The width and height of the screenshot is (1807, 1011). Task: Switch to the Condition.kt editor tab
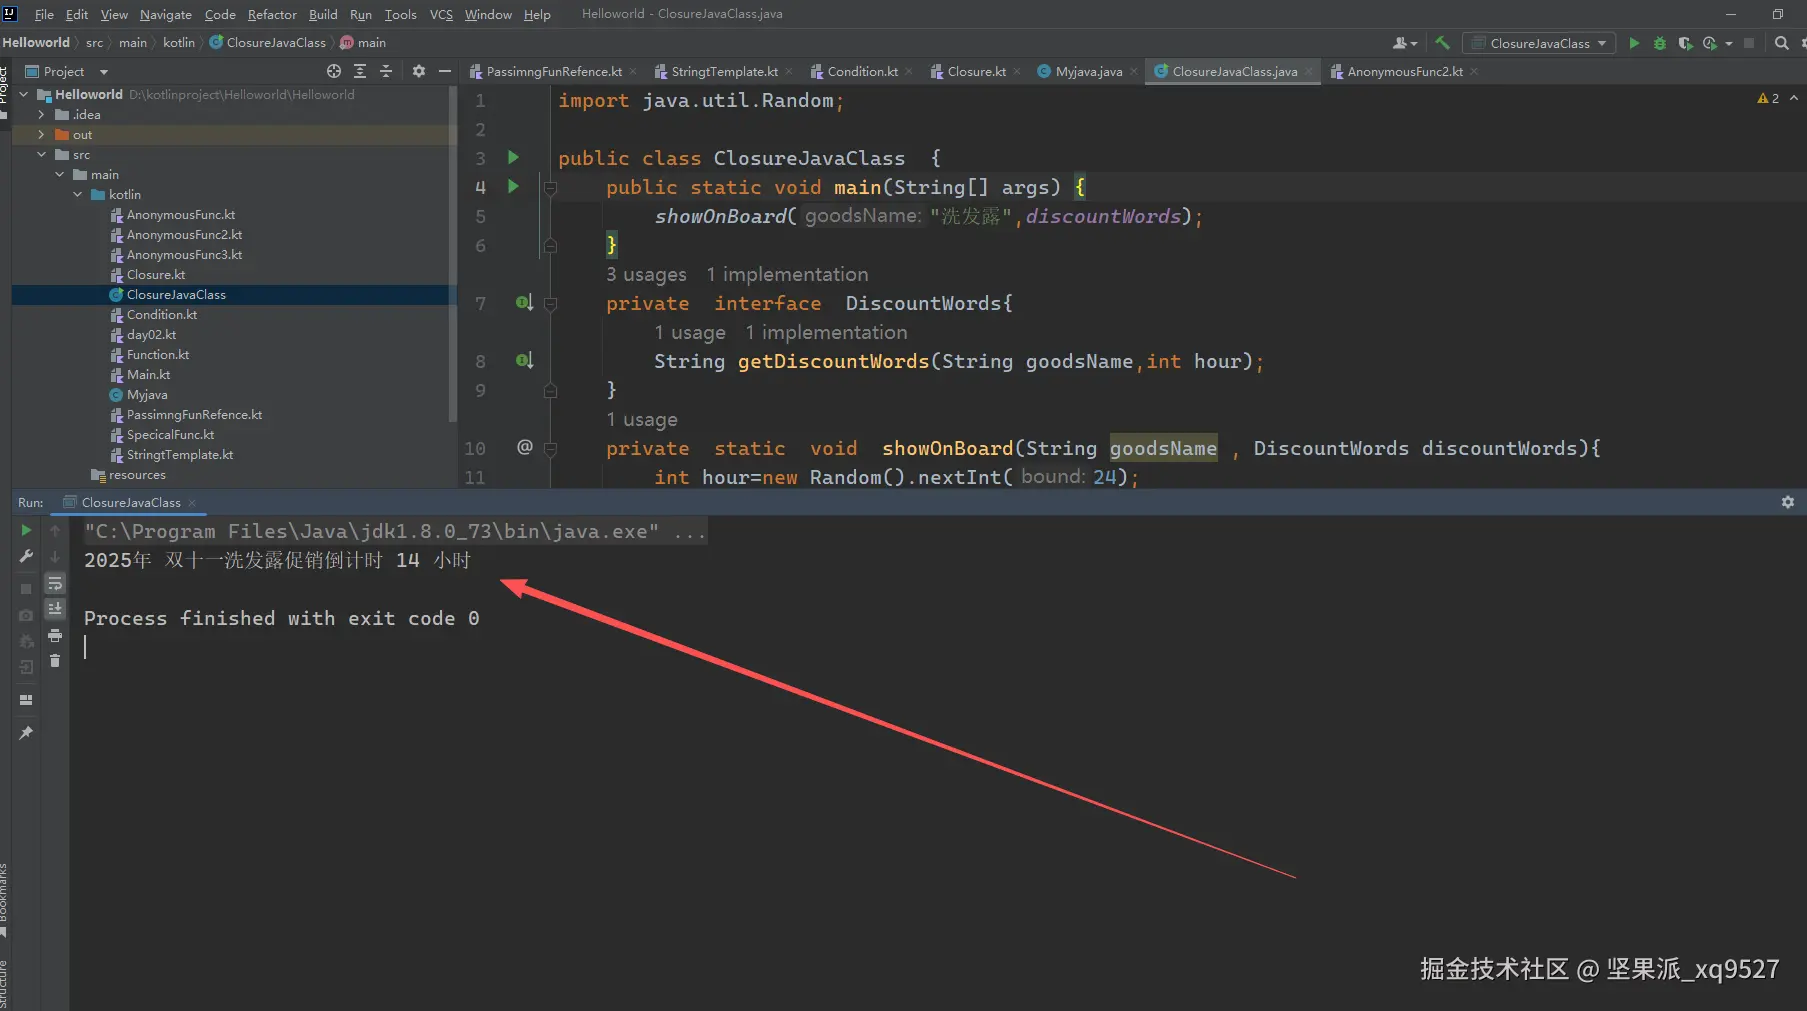point(862,71)
